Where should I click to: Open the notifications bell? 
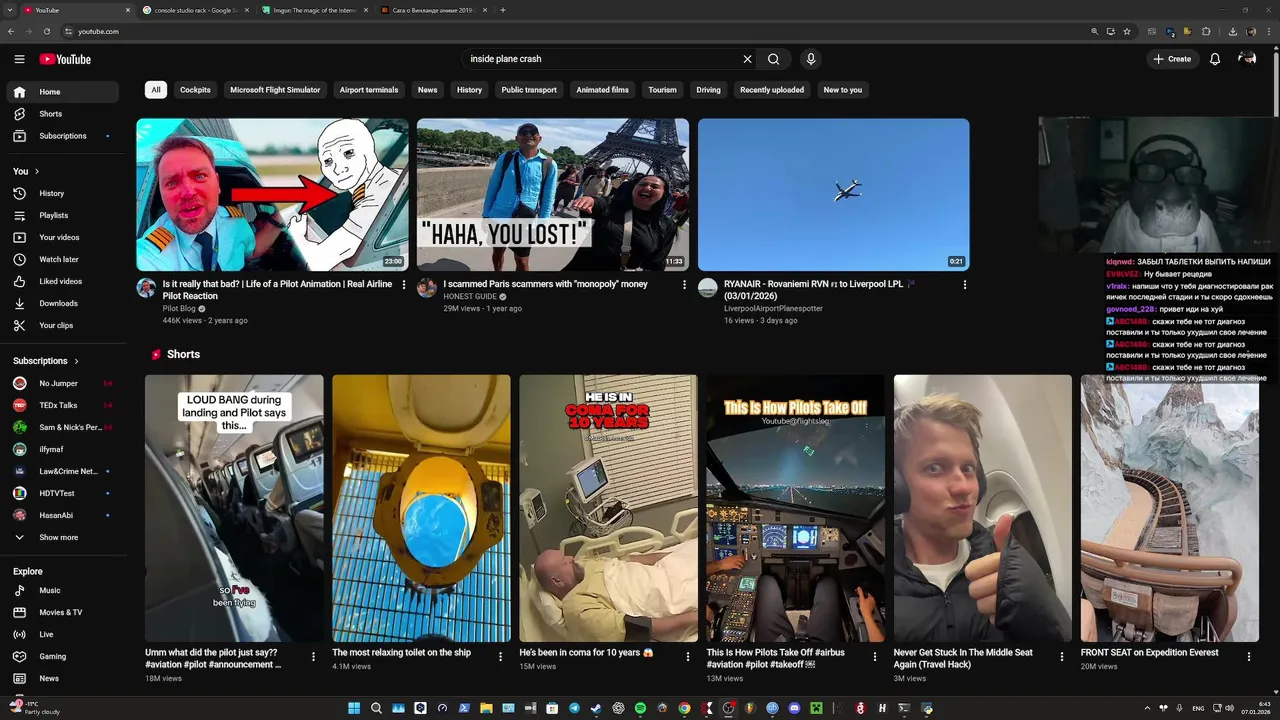click(1215, 59)
